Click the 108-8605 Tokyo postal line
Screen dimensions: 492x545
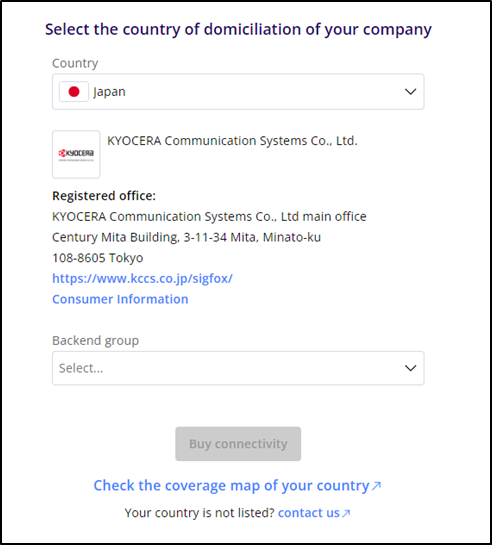coord(98,258)
